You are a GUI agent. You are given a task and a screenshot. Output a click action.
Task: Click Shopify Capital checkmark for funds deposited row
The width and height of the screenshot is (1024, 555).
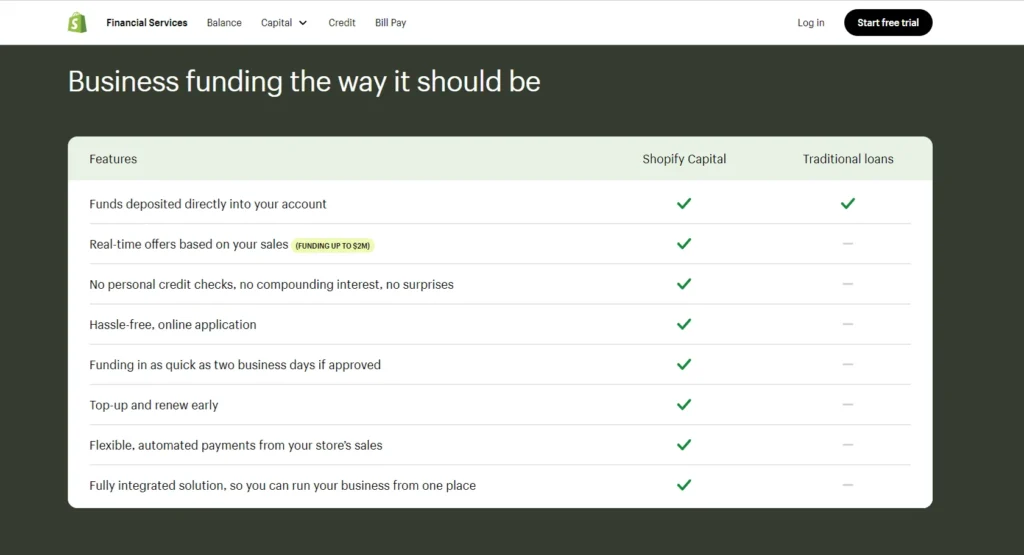click(684, 204)
